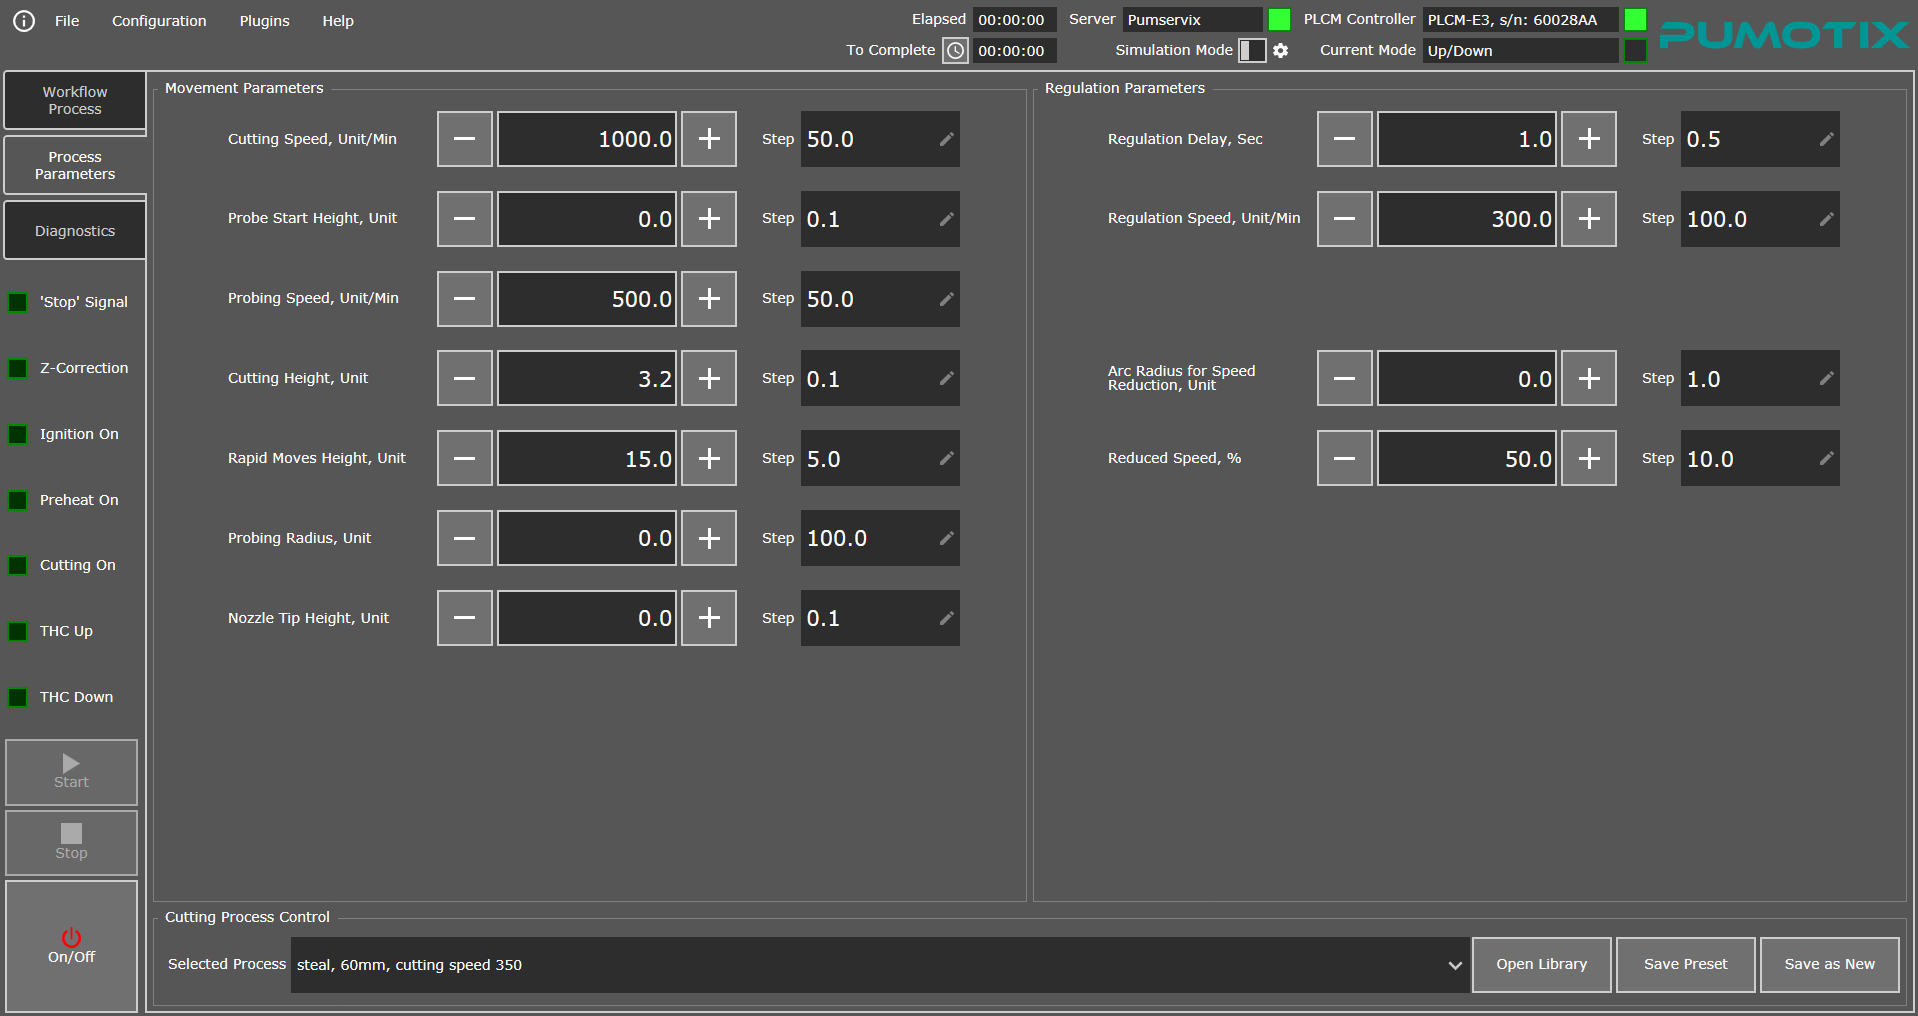Image resolution: width=1918 pixels, height=1016 pixels.
Task: Increase Regulation Delay value
Action: click(x=1589, y=139)
